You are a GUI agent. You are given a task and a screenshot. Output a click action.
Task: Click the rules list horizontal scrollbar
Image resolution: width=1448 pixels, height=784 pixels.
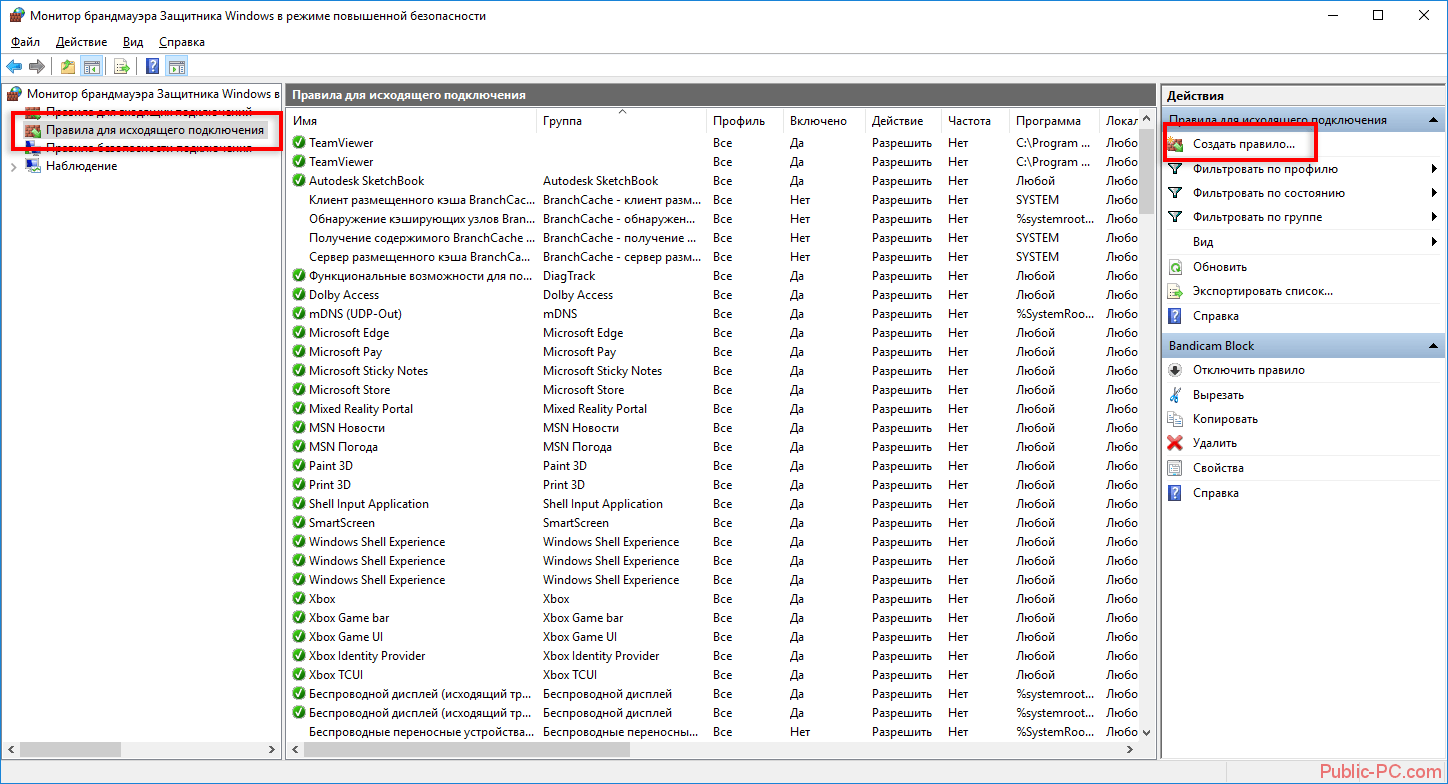click(500, 749)
